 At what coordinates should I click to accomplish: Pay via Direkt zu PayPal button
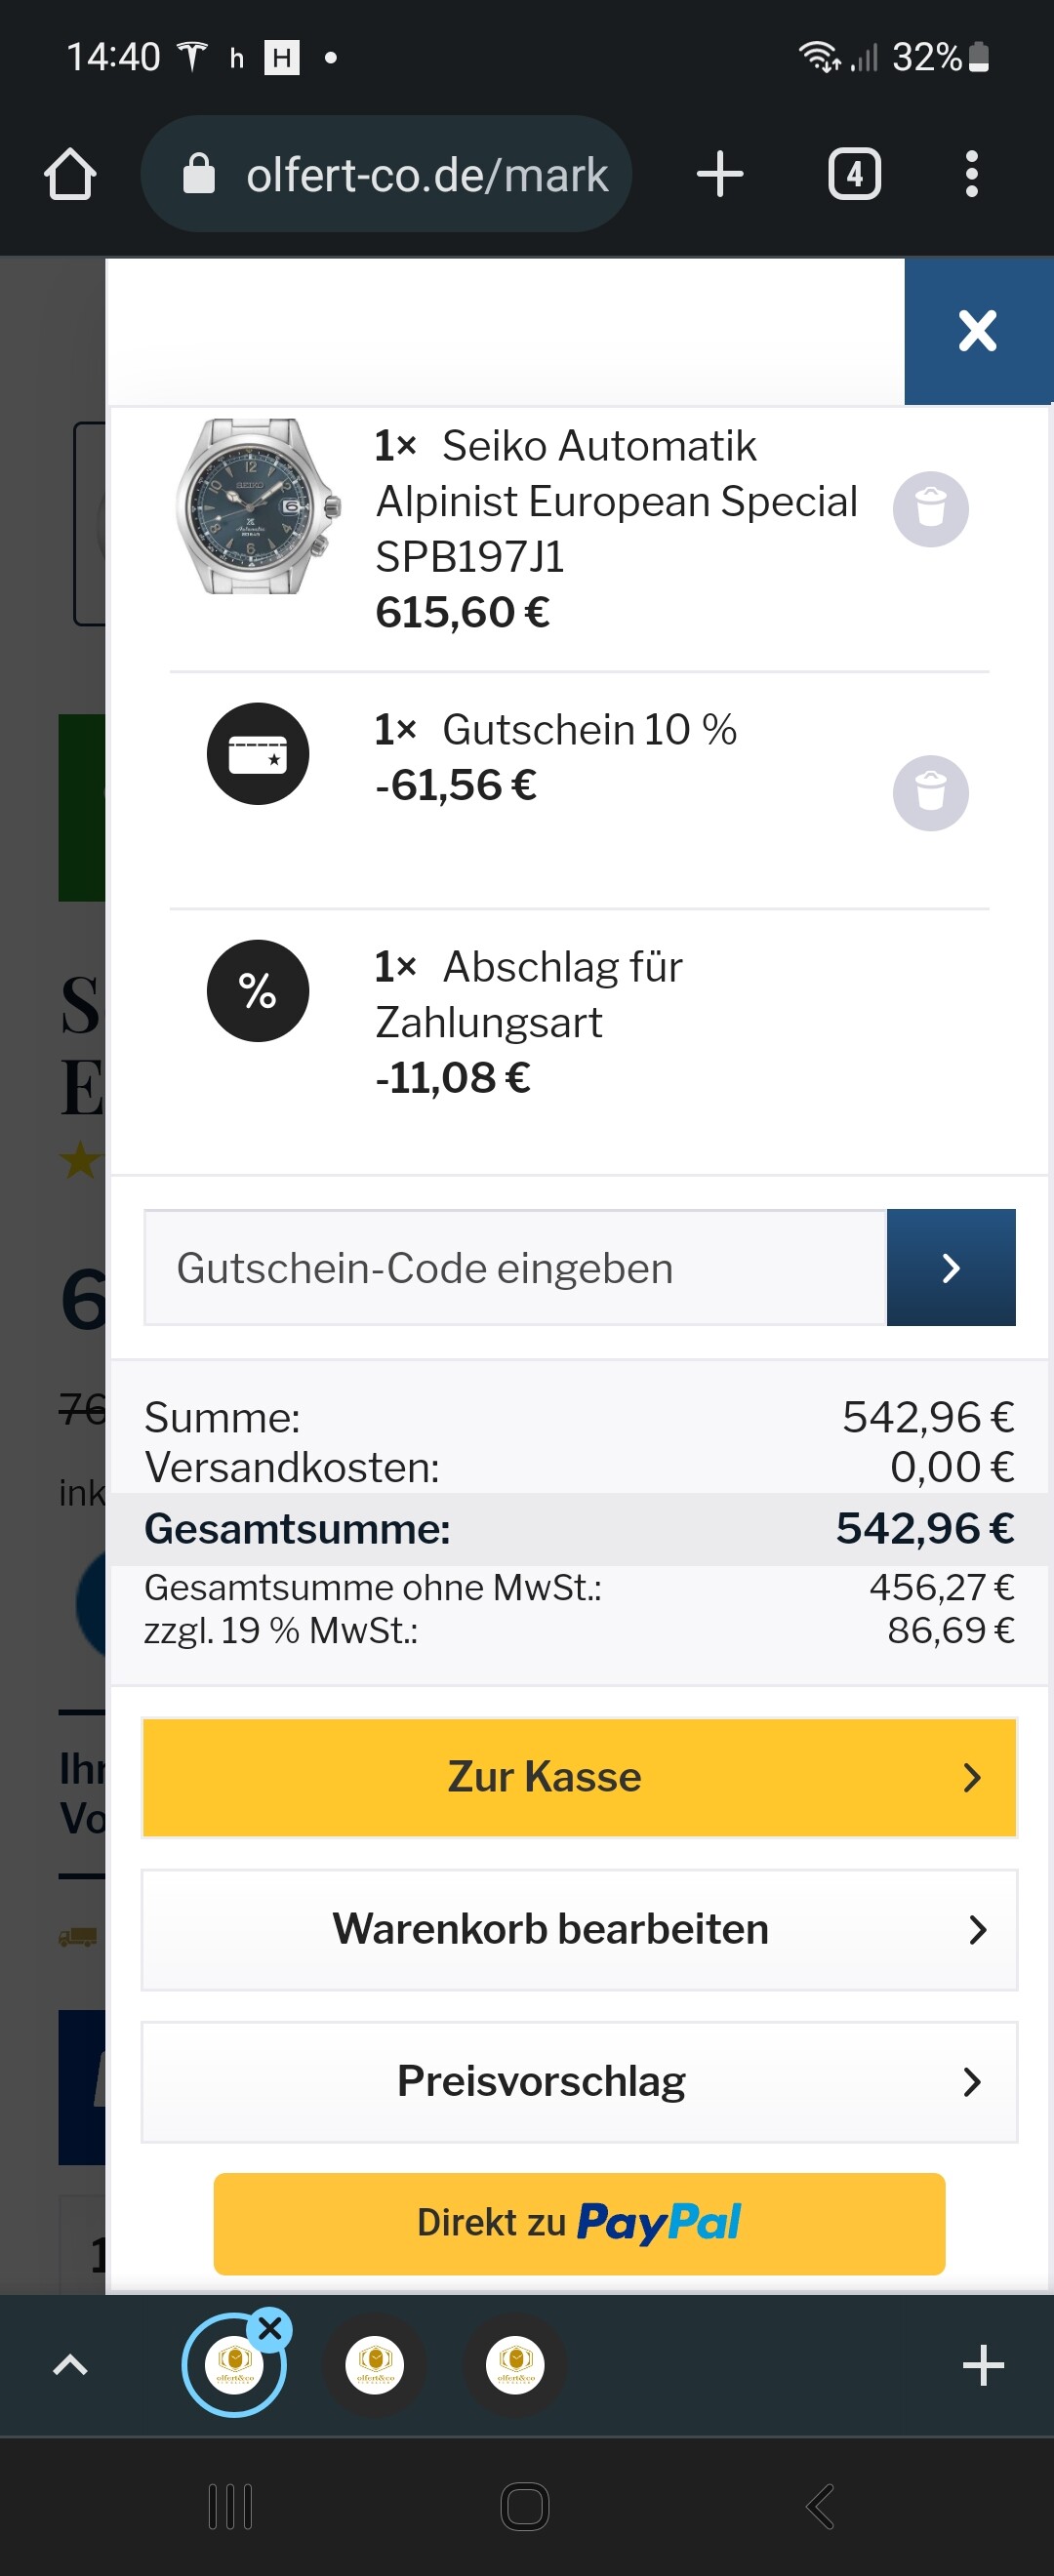(579, 2223)
